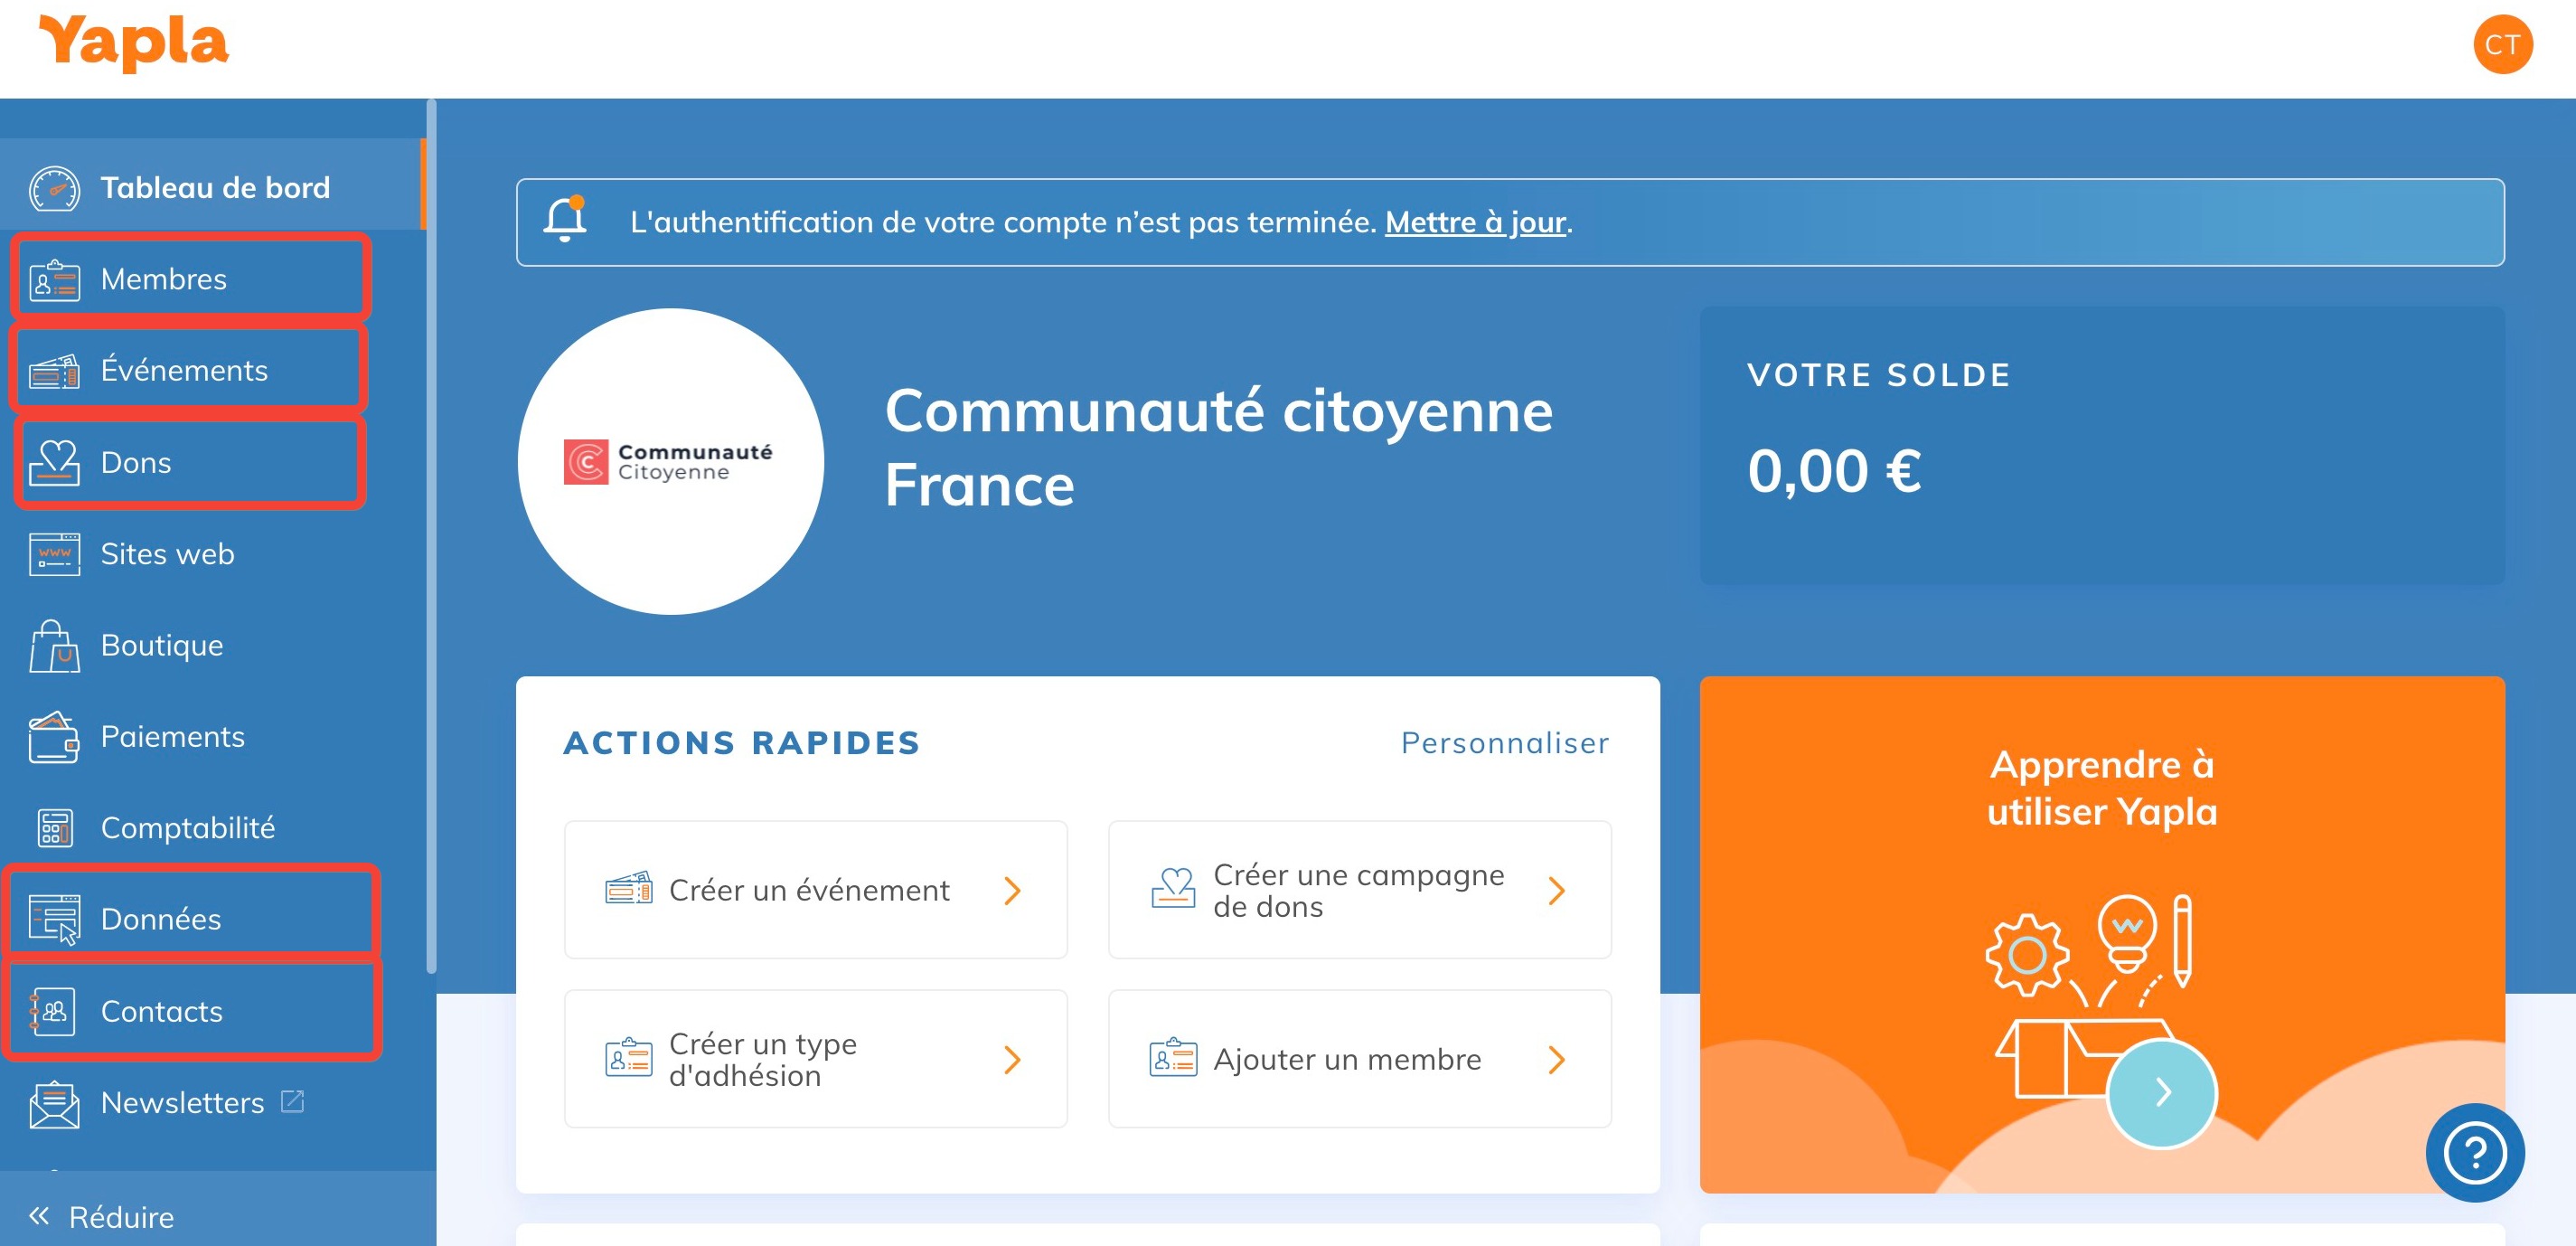Click the Communauté Citoyenne organization logo
The height and width of the screenshot is (1246, 2576).
670,461
